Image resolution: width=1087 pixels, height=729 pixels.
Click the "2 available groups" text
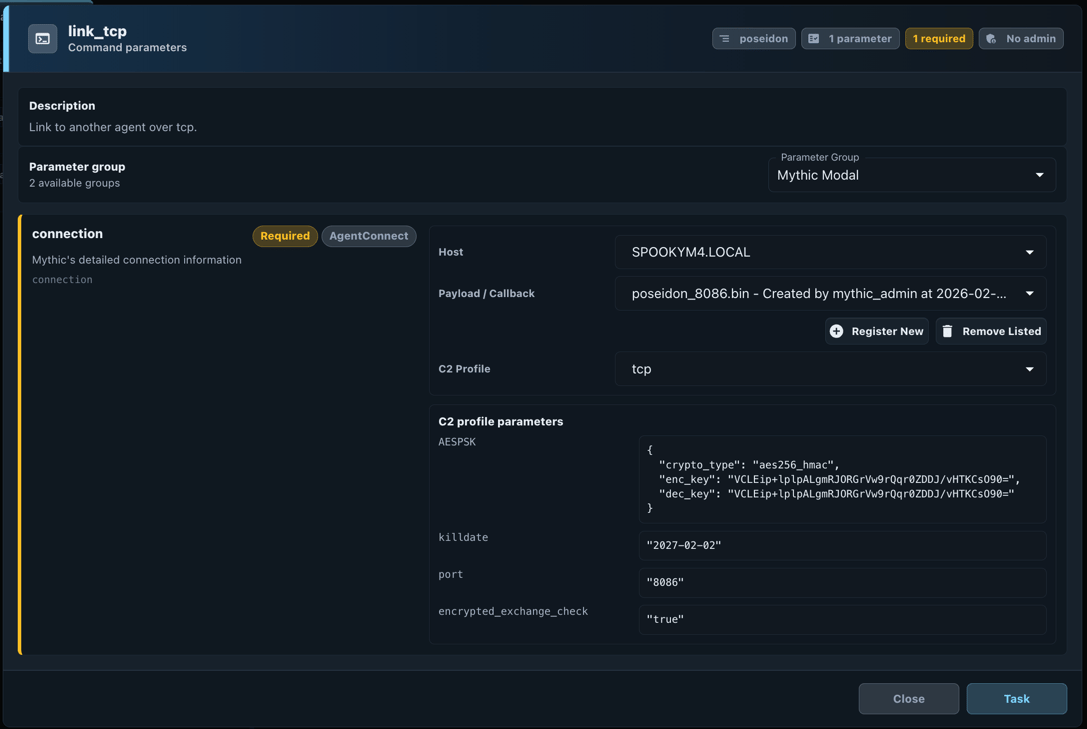pos(74,183)
